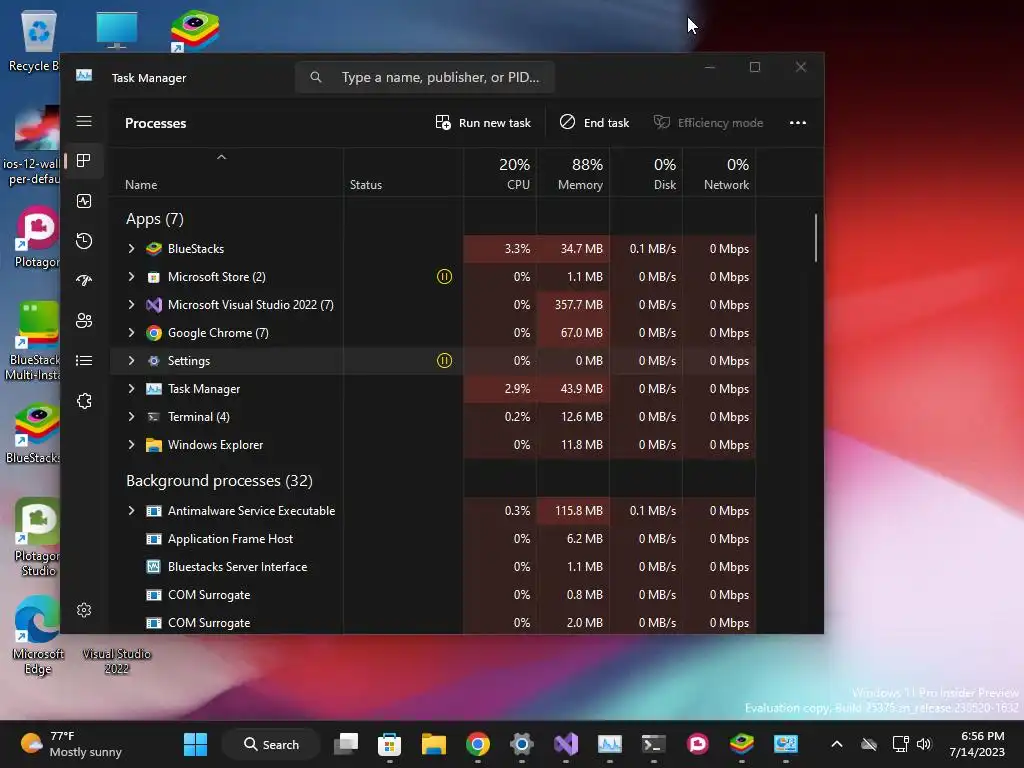Expand Antimalware Service Executable row
This screenshot has height=768, width=1024.
click(131, 511)
